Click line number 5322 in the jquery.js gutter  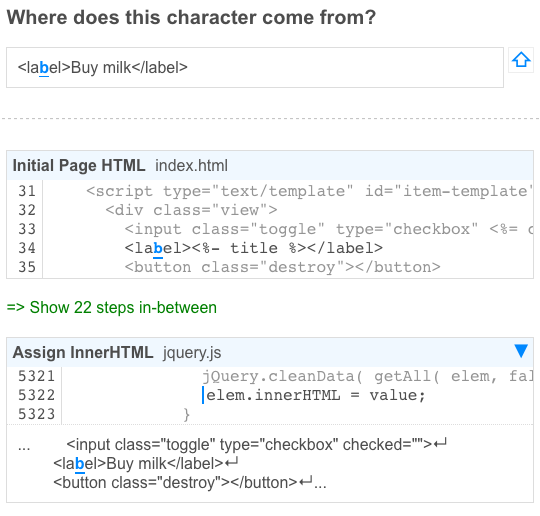(37, 395)
